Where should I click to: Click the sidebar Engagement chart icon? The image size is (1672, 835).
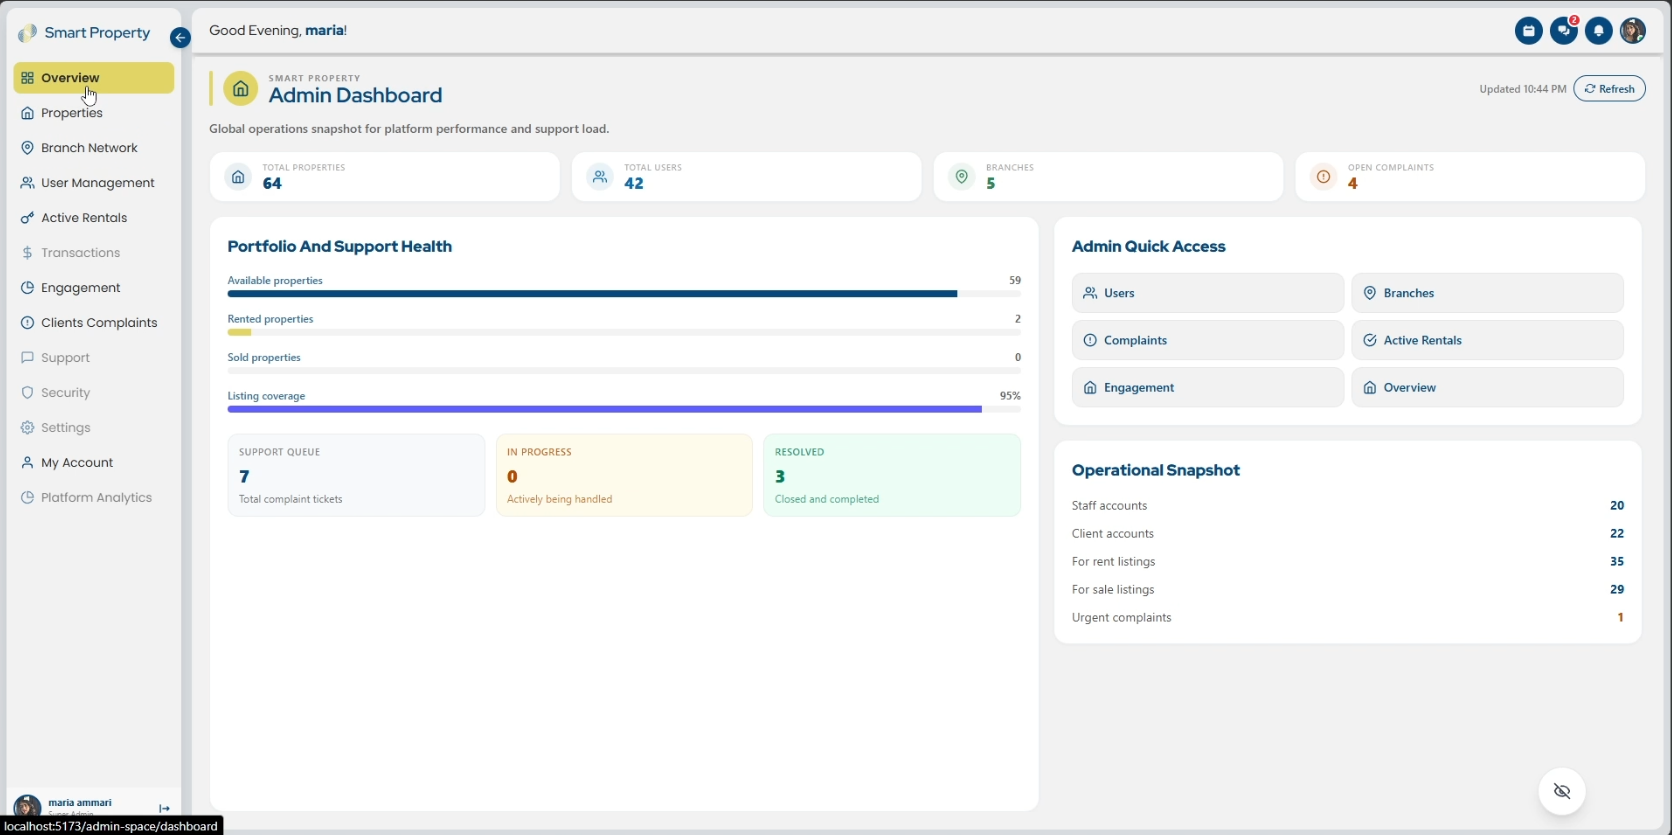tap(27, 288)
